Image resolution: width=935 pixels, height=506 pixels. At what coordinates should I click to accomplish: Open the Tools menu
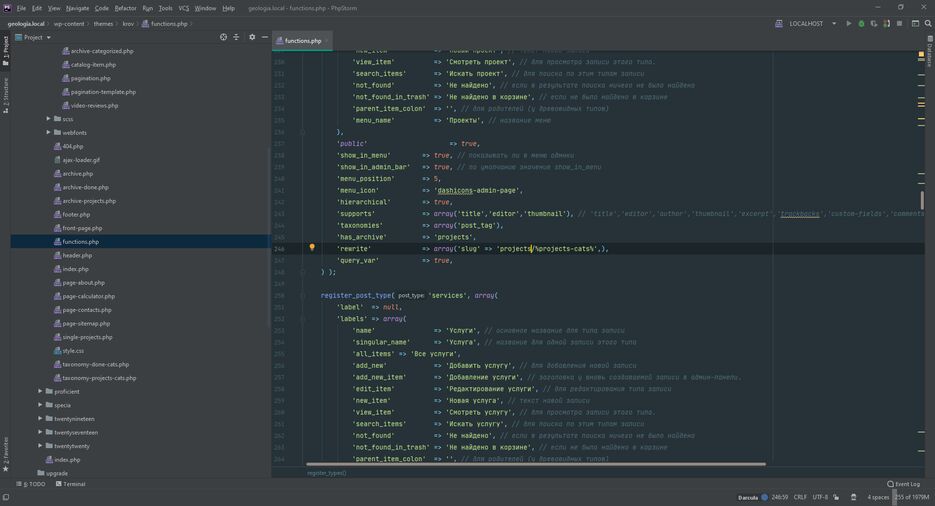pos(165,8)
